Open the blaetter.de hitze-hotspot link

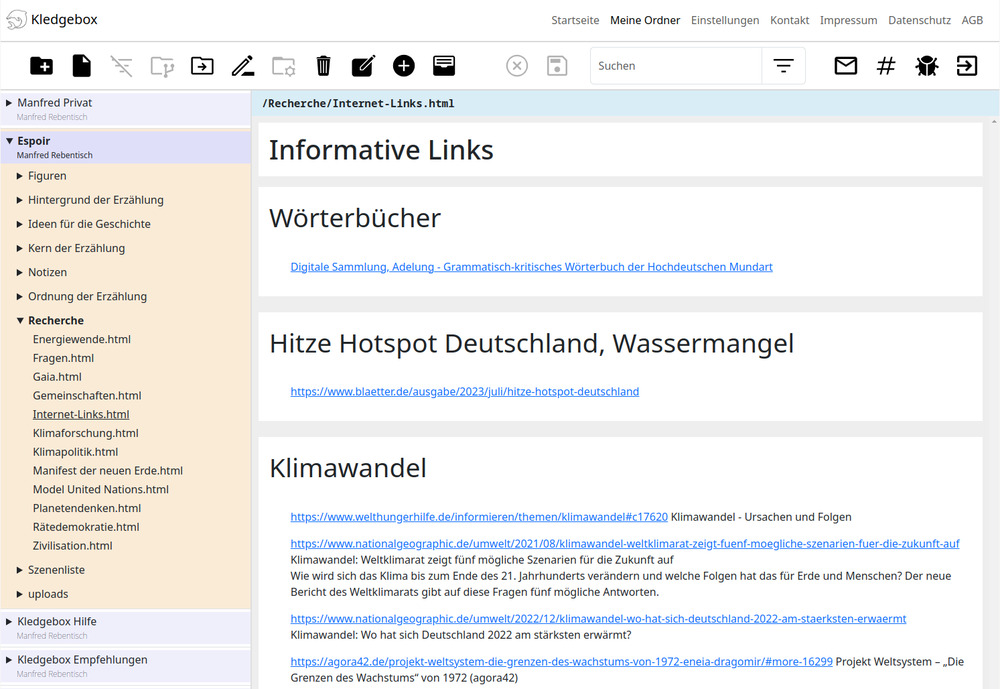point(464,392)
